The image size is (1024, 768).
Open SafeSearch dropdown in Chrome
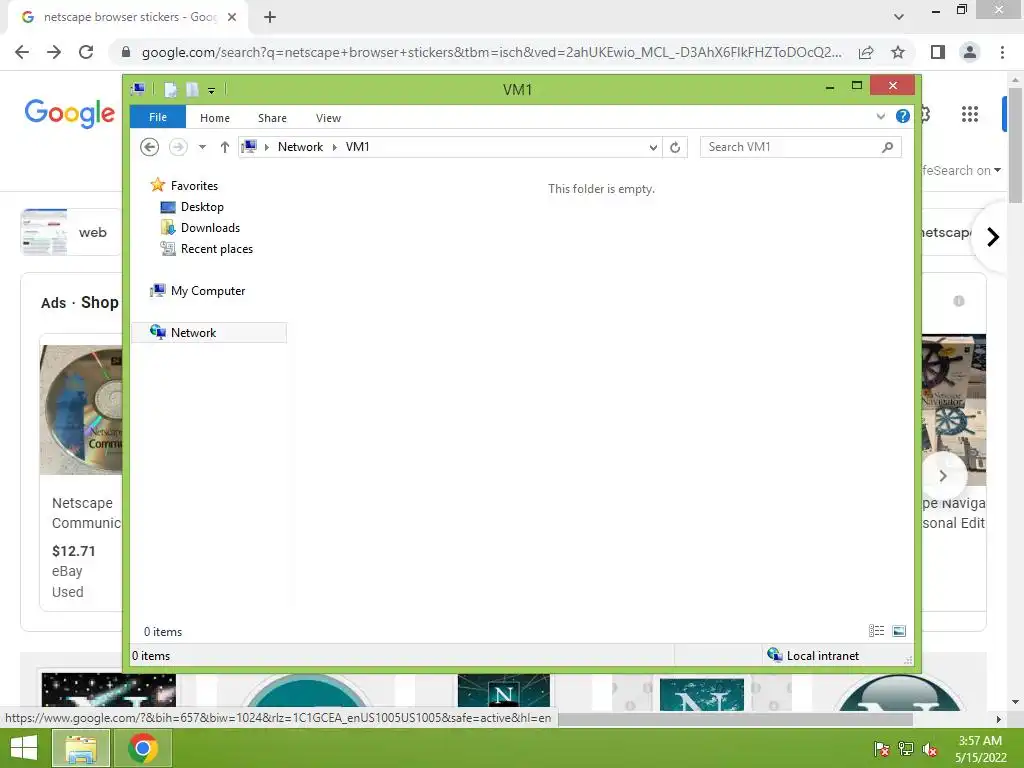[961, 170]
